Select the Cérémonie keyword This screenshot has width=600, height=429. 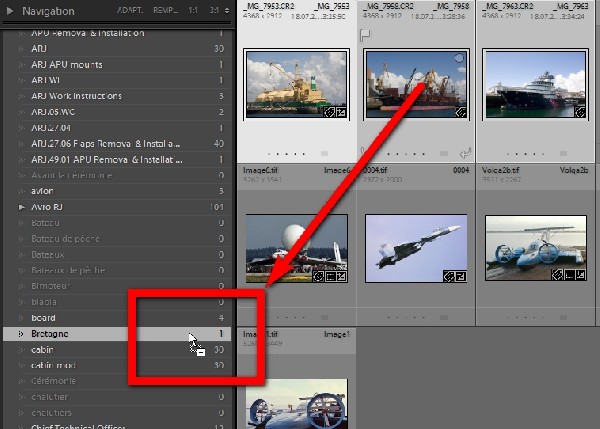click(54, 381)
